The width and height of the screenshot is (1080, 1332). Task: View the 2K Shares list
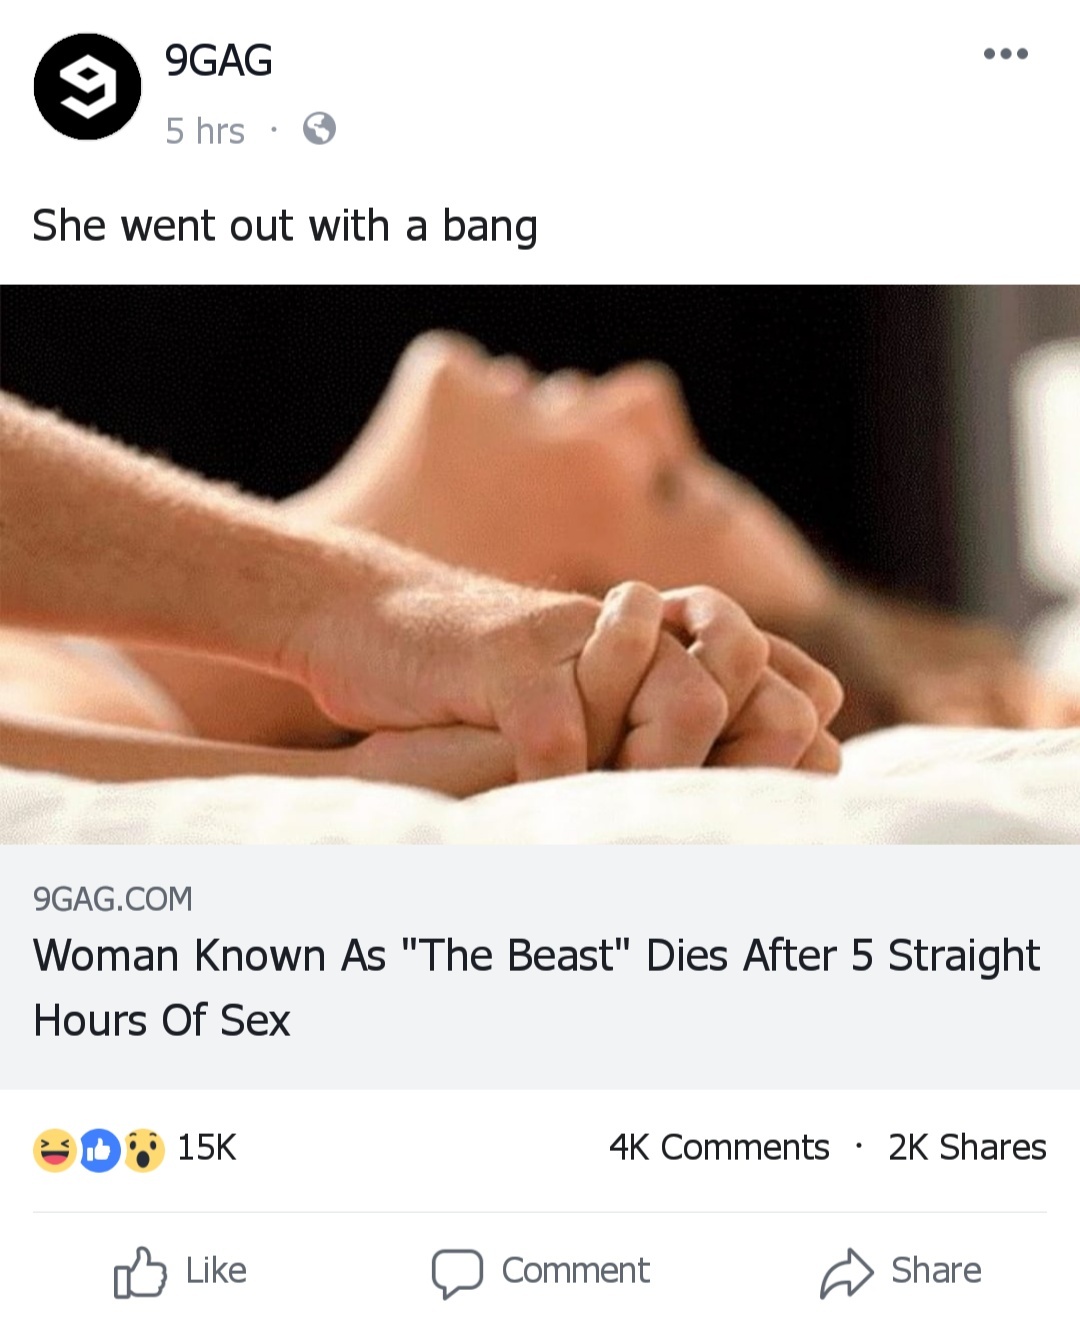pyautogui.click(x=967, y=1147)
